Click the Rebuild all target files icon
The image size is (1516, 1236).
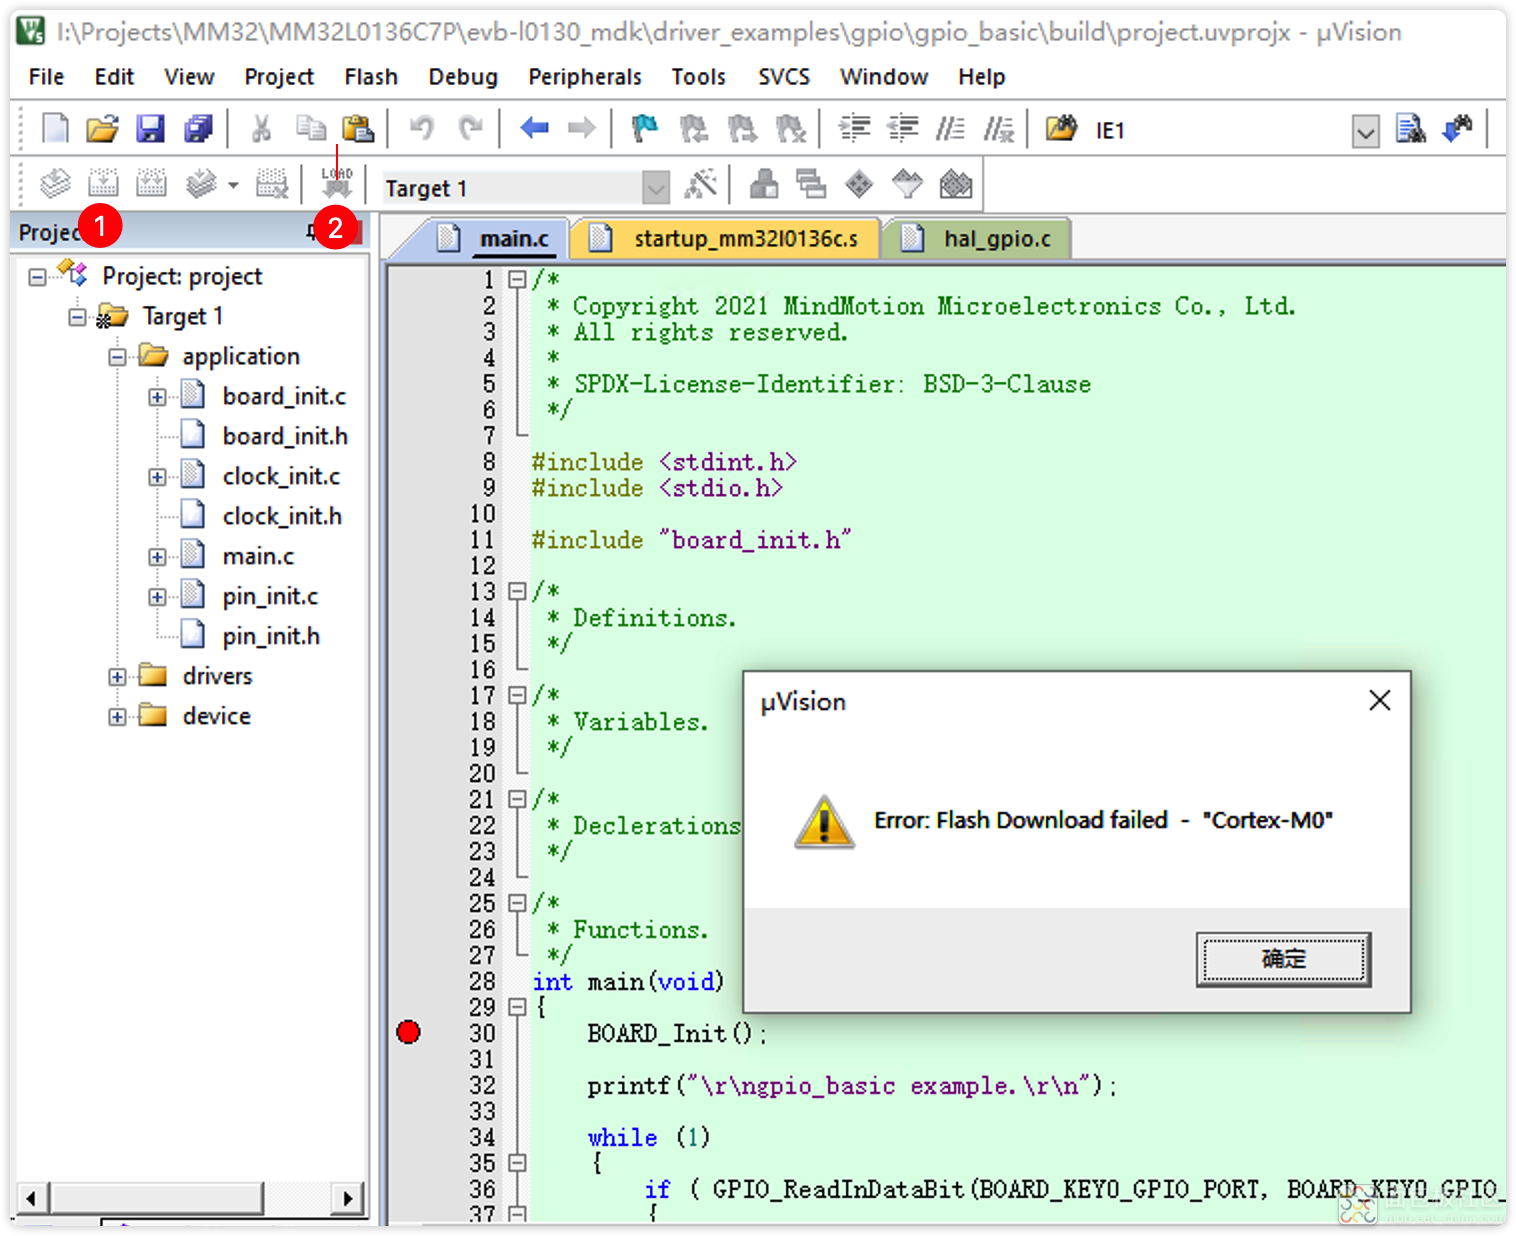(x=151, y=184)
